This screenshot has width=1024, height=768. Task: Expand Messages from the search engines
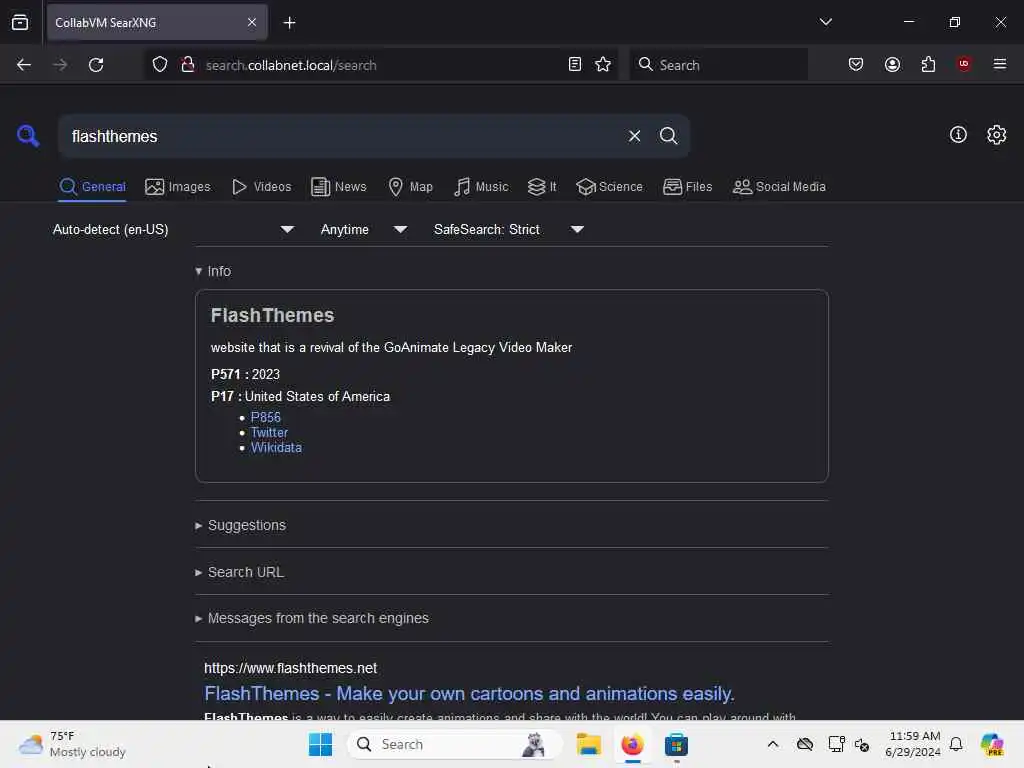pyautogui.click(x=312, y=618)
